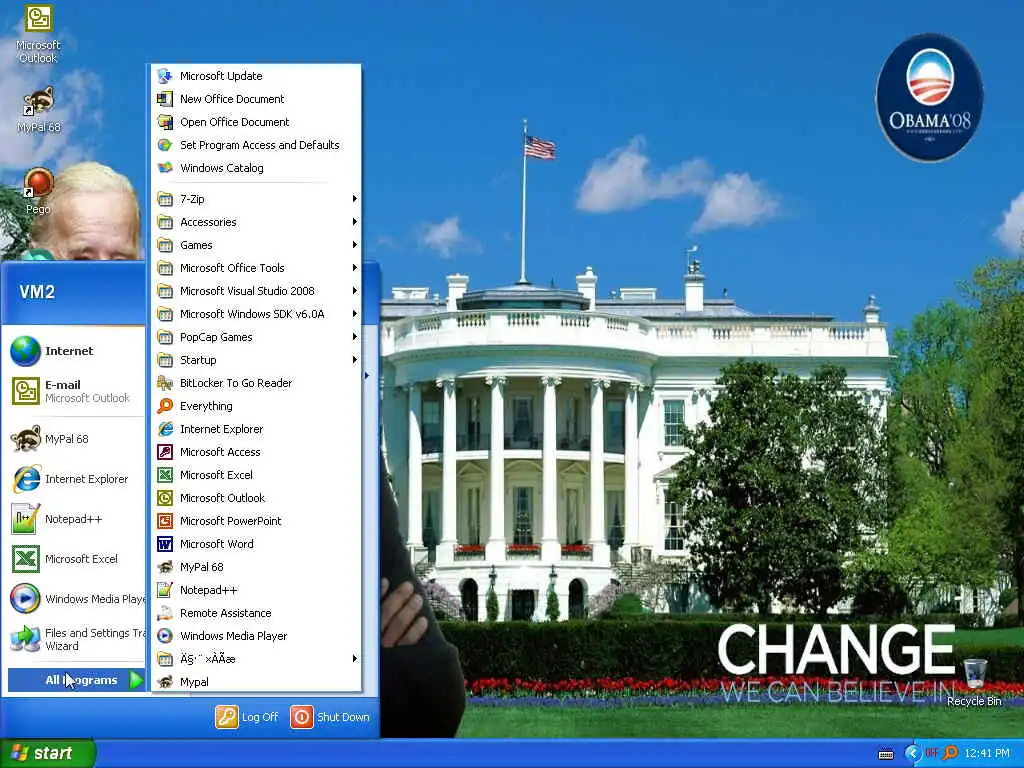Open Microsoft Outlook in All Programs list
This screenshot has height=768, width=1024.
click(x=256, y=498)
